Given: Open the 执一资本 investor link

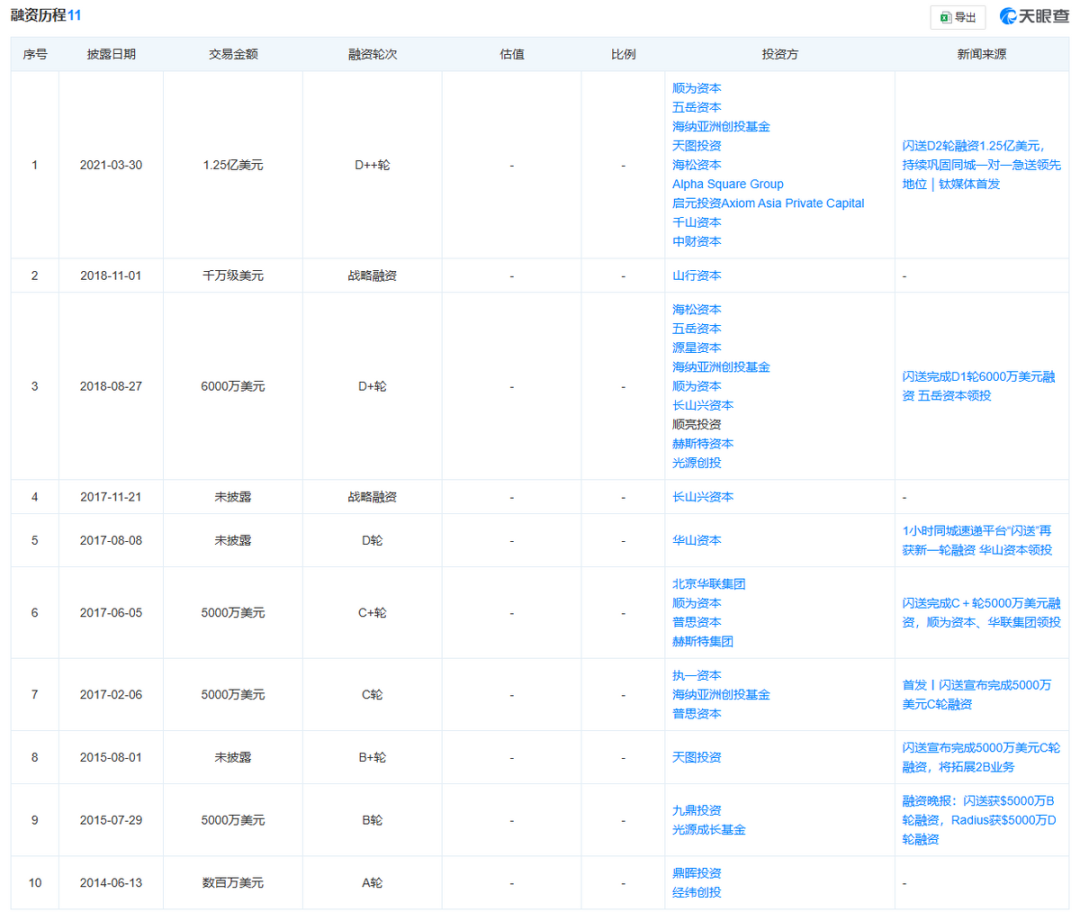Looking at the screenshot, I should (696, 675).
